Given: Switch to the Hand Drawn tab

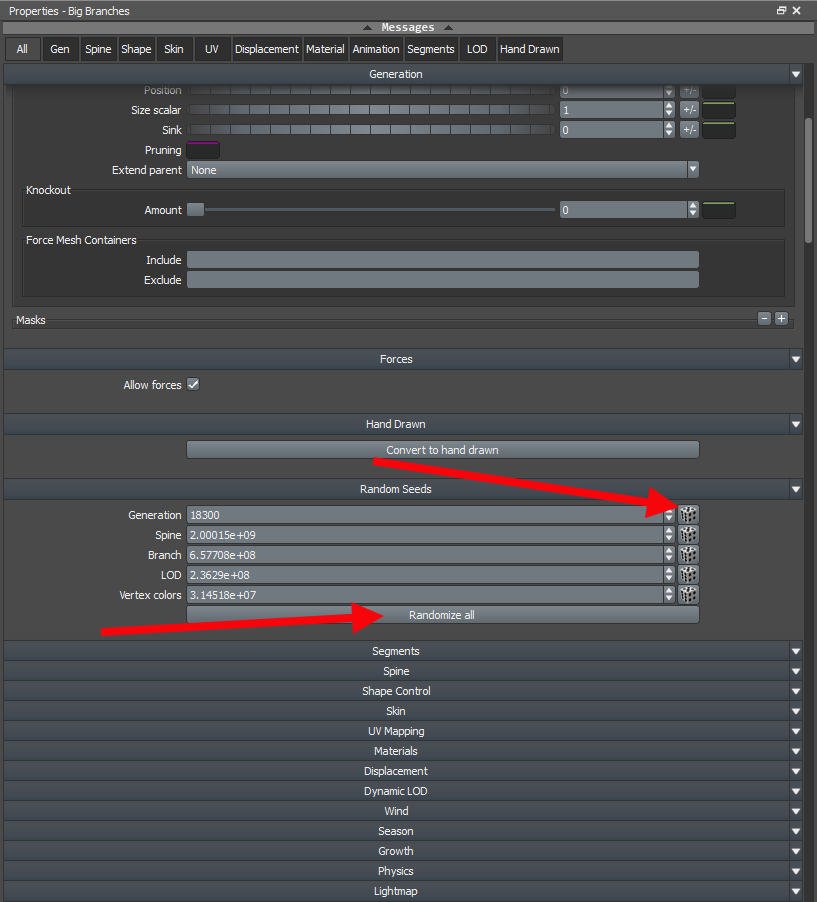Looking at the screenshot, I should point(529,49).
